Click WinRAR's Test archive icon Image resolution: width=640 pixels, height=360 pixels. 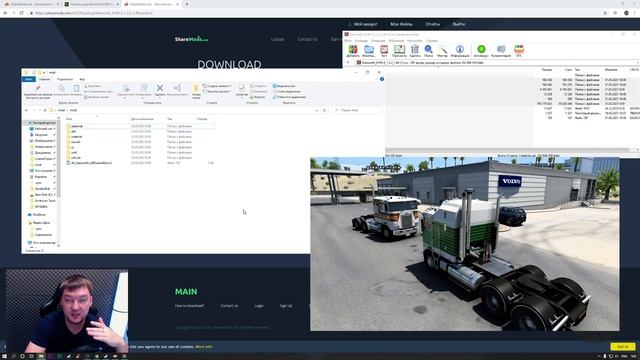[x=384, y=50]
